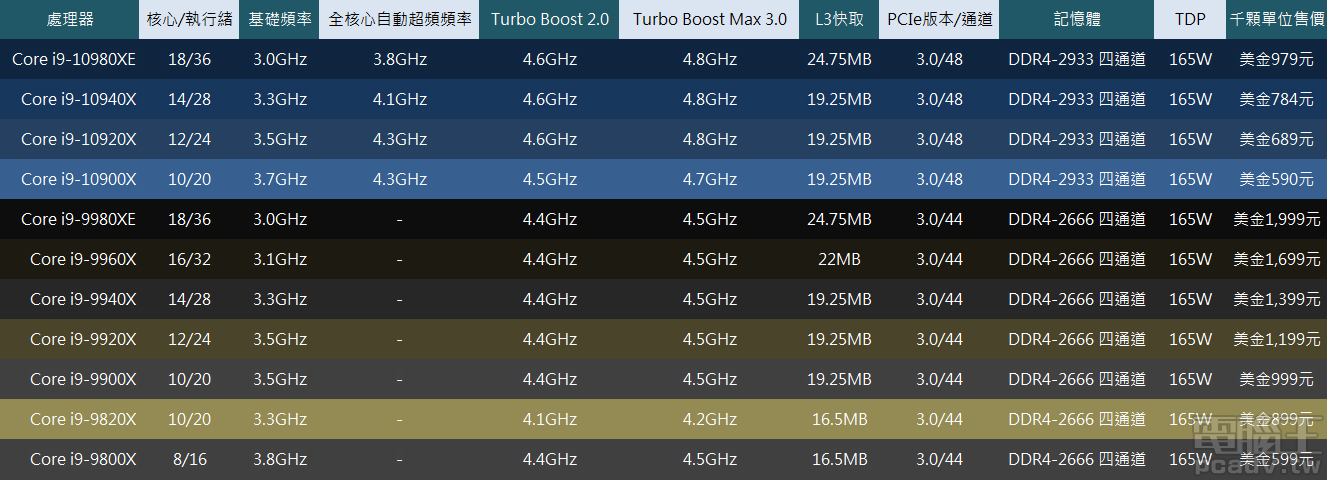Click the 24.75MB cache of Core i9-10980XE
Viewport: 1327px width, 480px height.
pos(839,59)
